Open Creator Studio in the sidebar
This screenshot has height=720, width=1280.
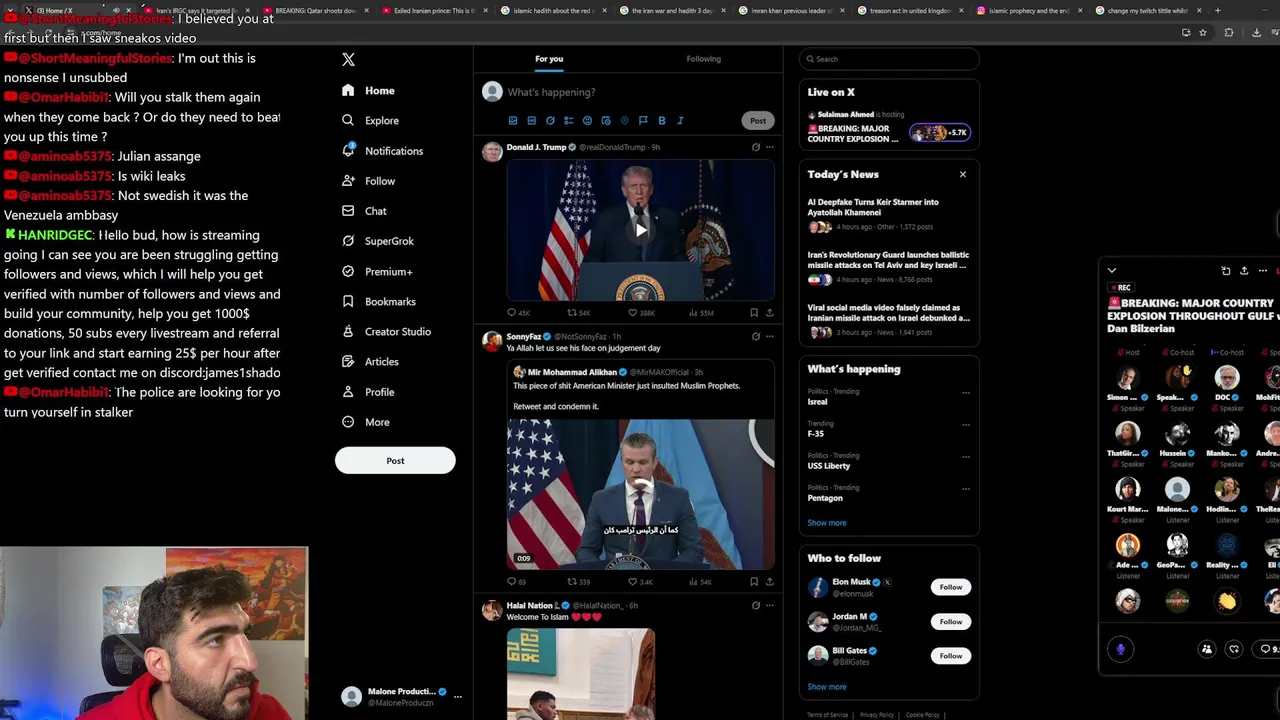pyautogui.click(x=386, y=331)
